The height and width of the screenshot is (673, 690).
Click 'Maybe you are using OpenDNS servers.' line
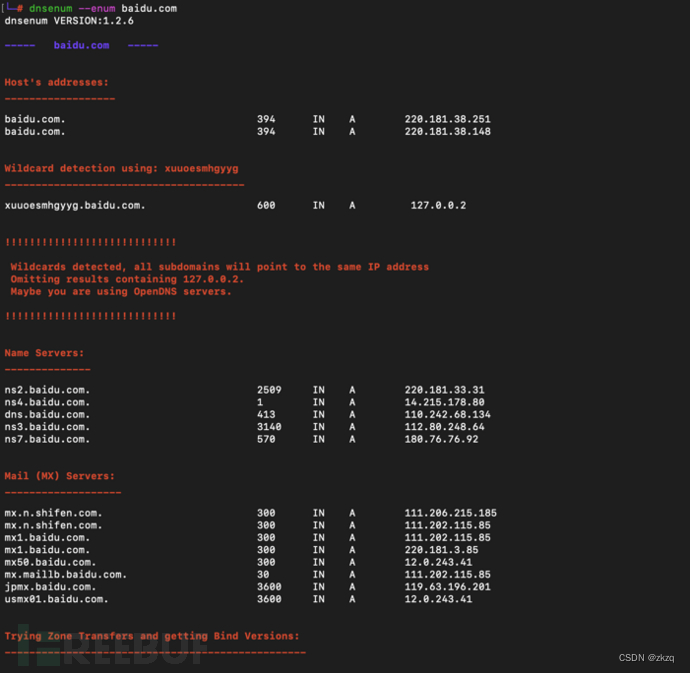point(121,291)
